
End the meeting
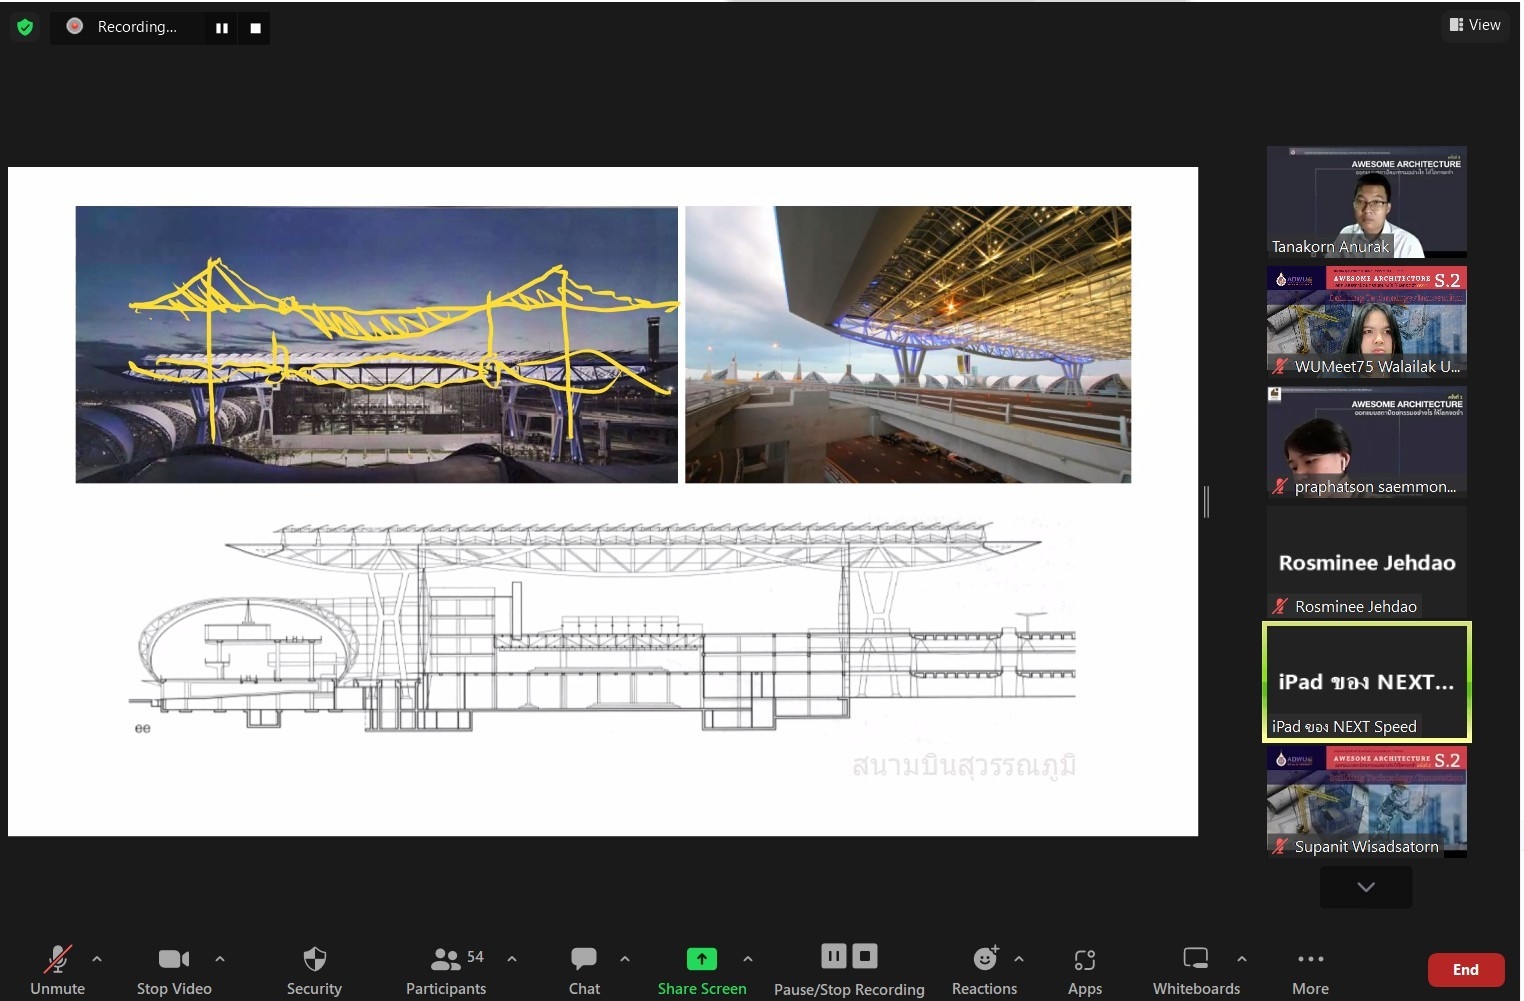[x=1465, y=969]
